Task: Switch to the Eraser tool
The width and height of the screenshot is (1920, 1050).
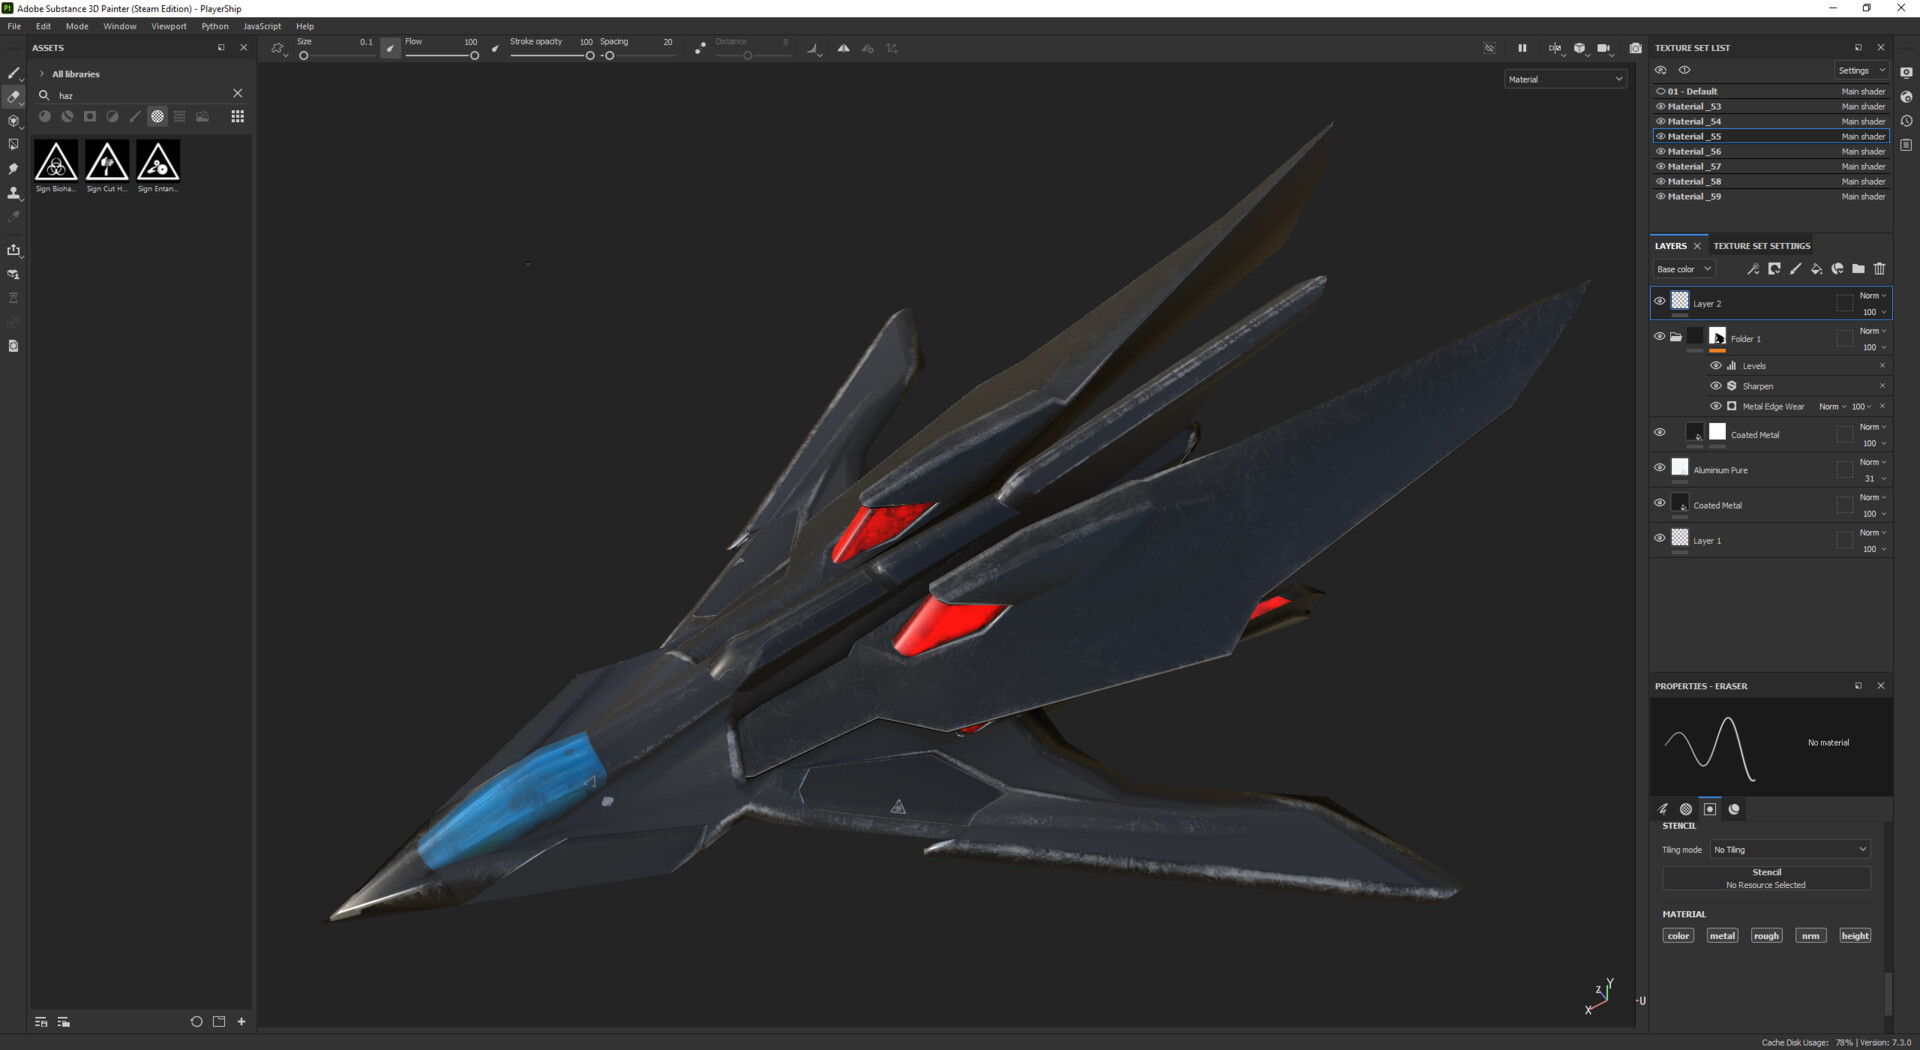Action: point(13,97)
